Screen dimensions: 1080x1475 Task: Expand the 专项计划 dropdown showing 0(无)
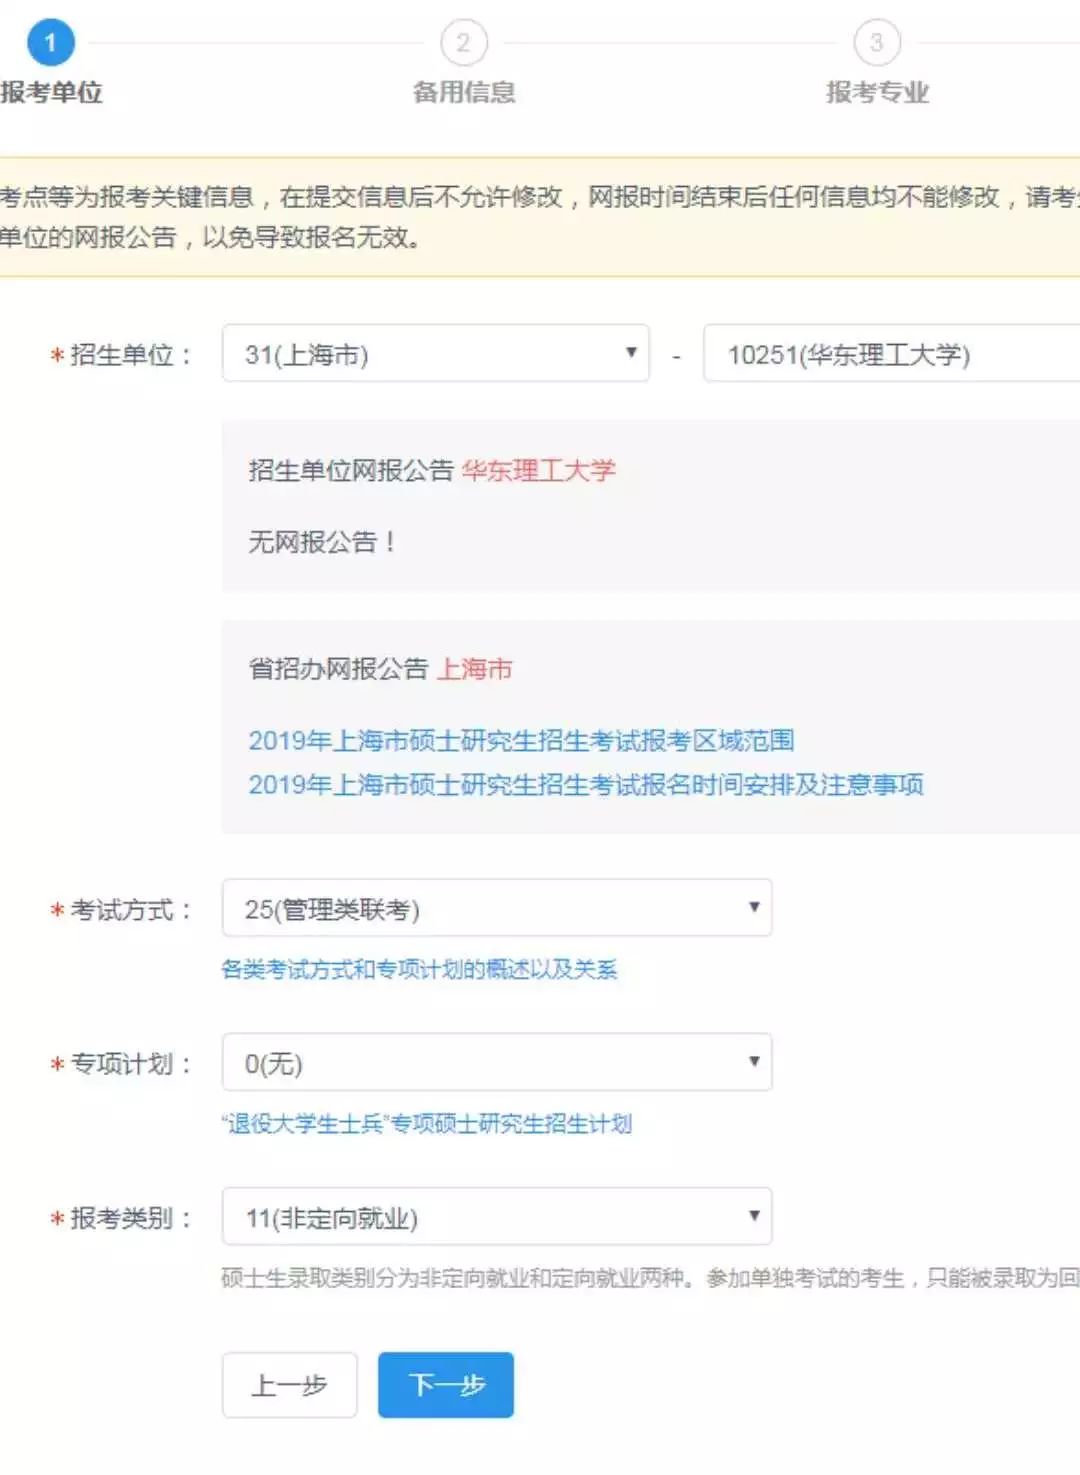(x=496, y=1062)
